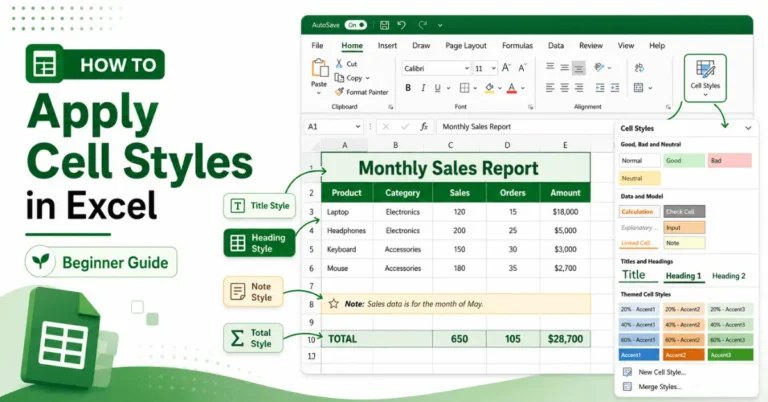768x402 pixels.
Task: Switch to the Formulas tab
Action: (x=517, y=46)
